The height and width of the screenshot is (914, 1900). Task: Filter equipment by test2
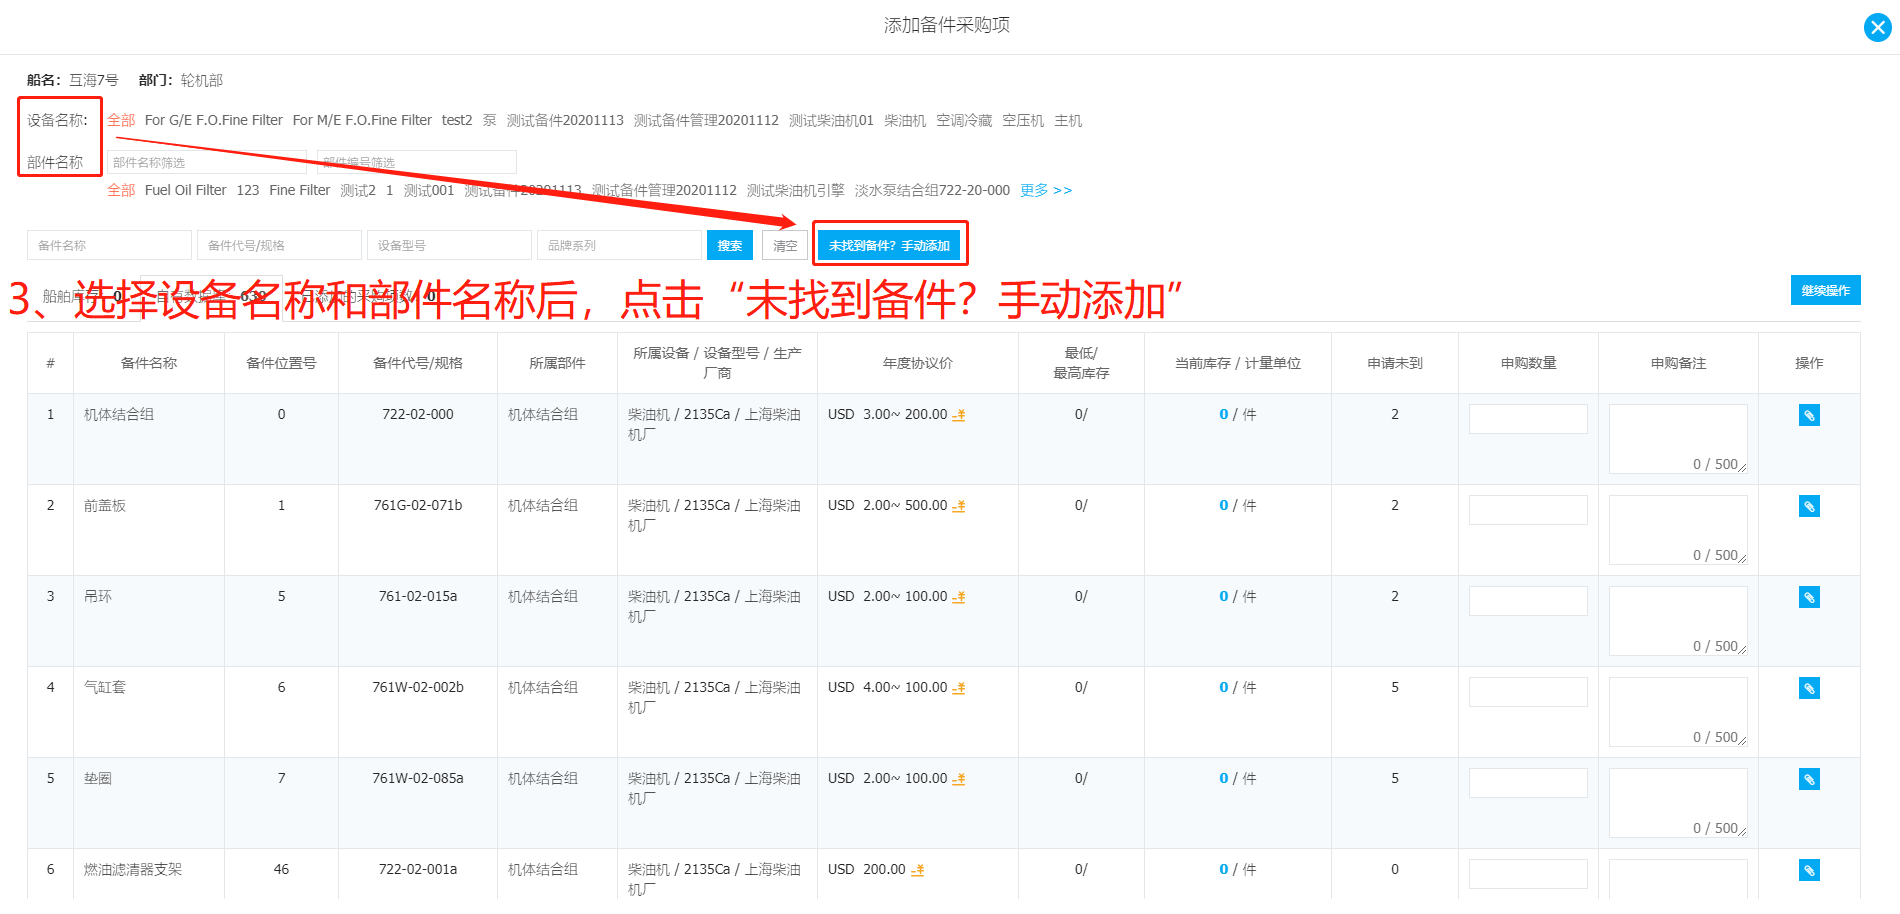[x=457, y=120]
